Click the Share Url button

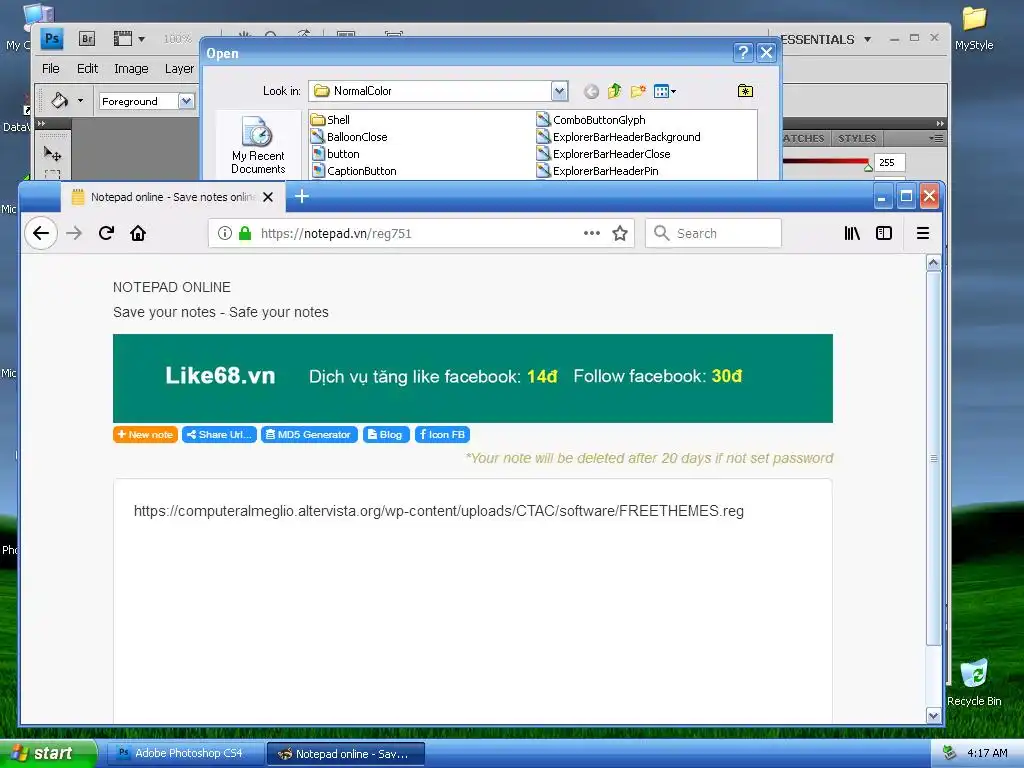[x=219, y=434]
